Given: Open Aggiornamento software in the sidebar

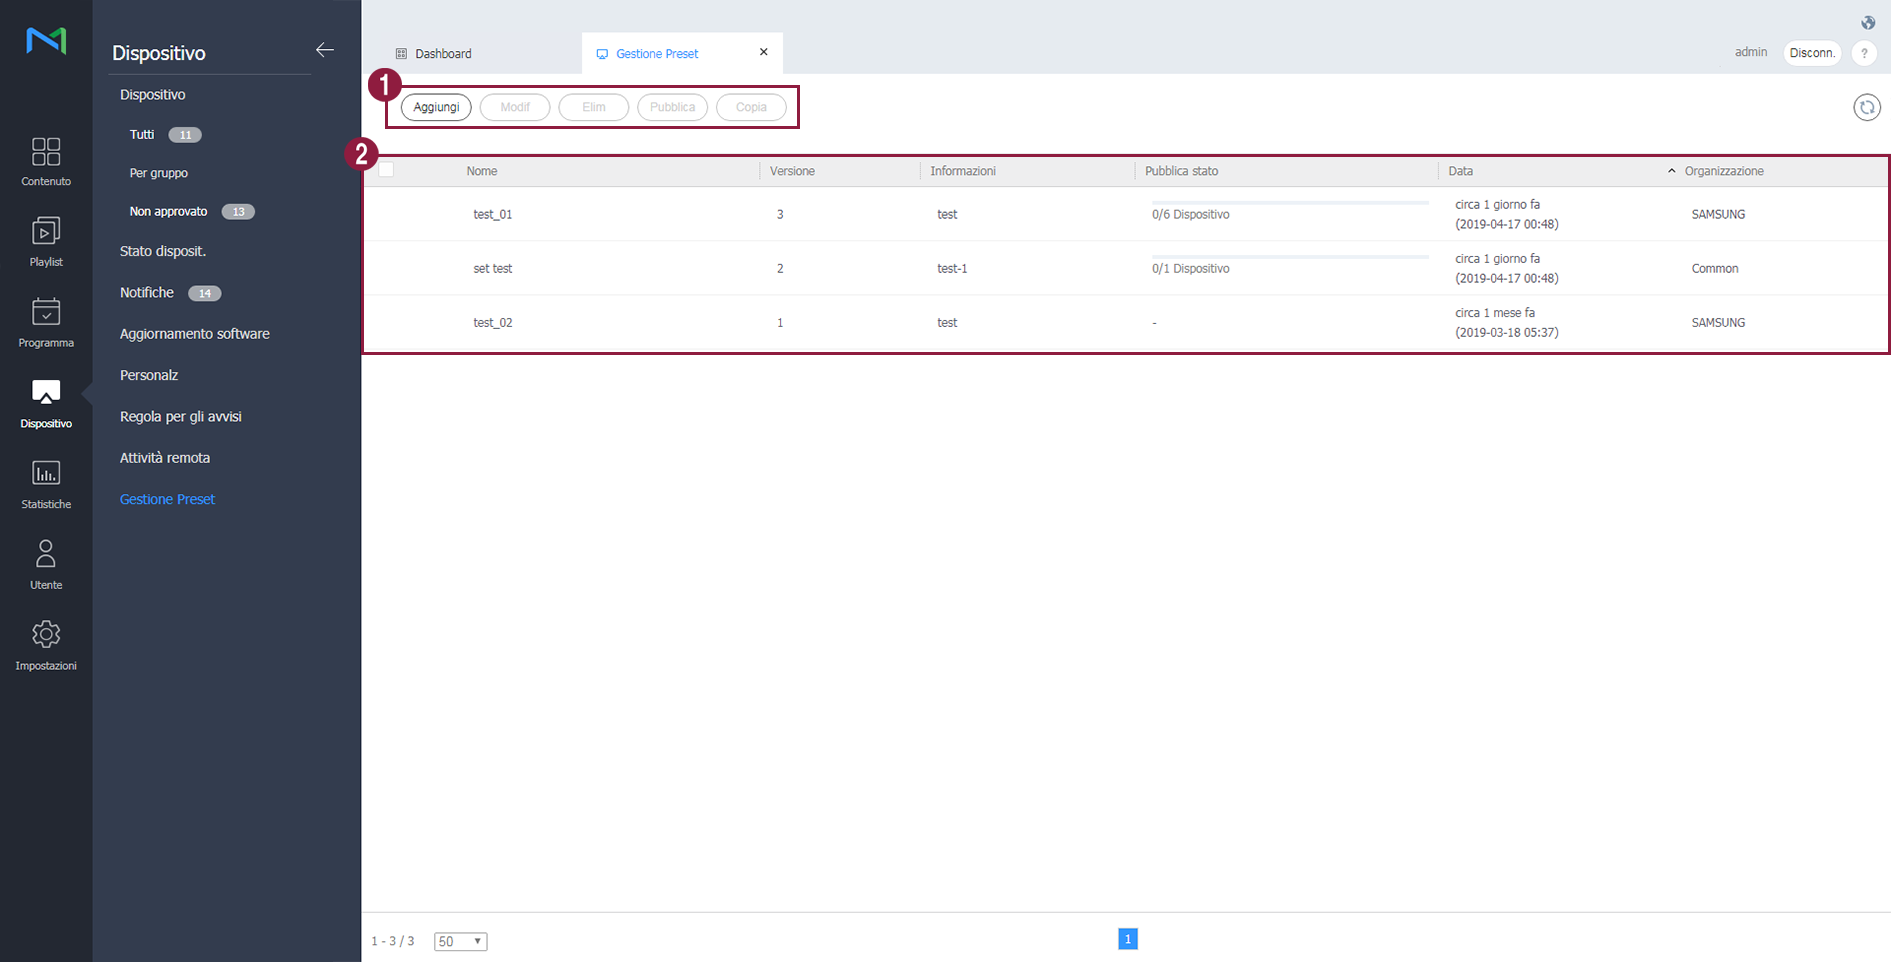Looking at the screenshot, I should [x=195, y=334].
